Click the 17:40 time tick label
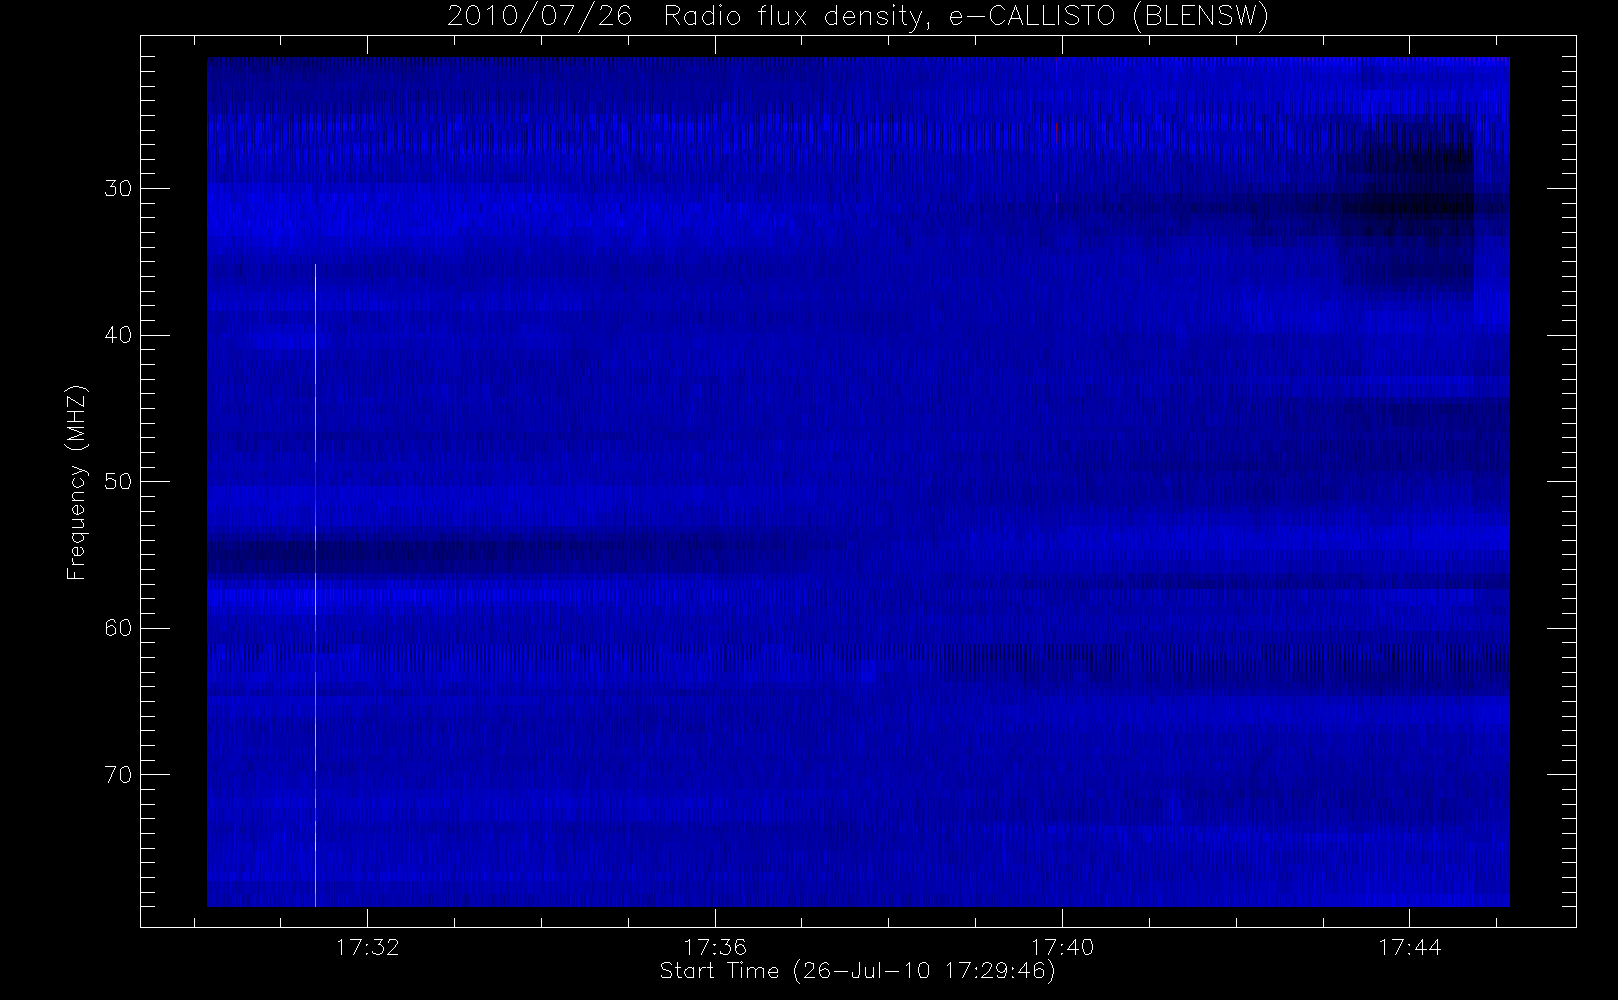 tap(1062, 947)
